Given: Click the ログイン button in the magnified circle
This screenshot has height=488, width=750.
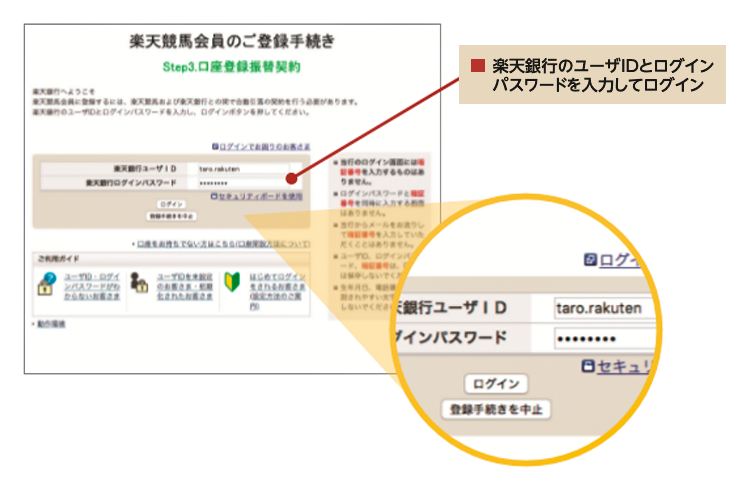Looking at the screenshot, I should point(496,384).
